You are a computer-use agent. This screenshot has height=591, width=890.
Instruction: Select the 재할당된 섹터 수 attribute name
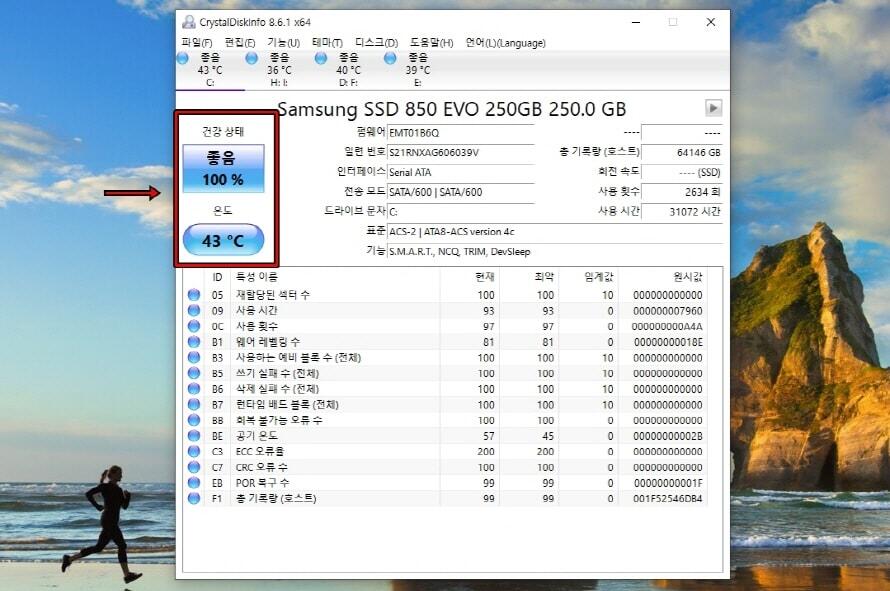tap(273, 295)
